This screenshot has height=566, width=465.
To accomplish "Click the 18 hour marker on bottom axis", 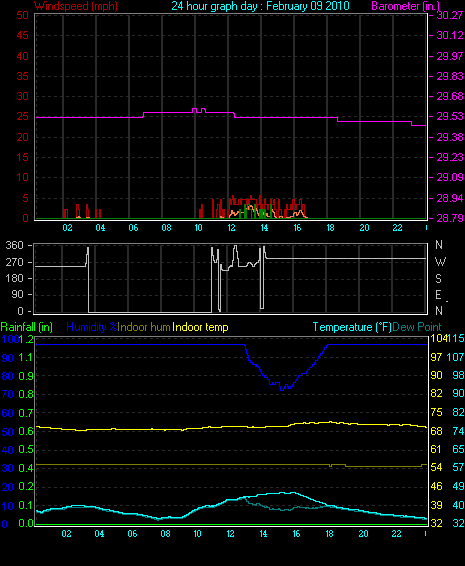I will point(330,534).
